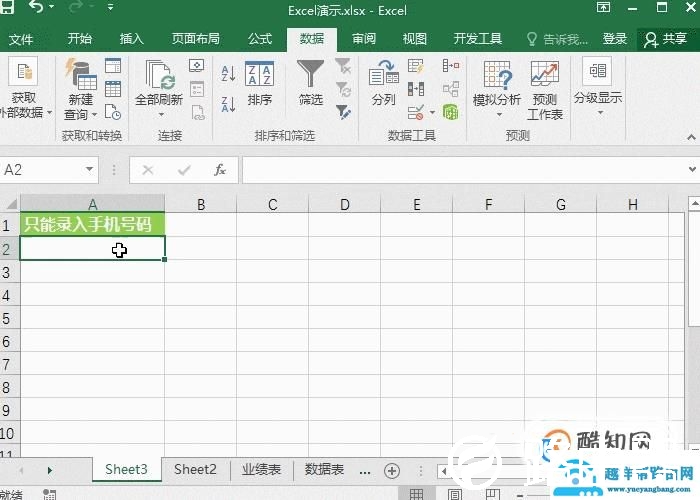
Task: Click the connection Properties icon
Action: pos(196,89)
